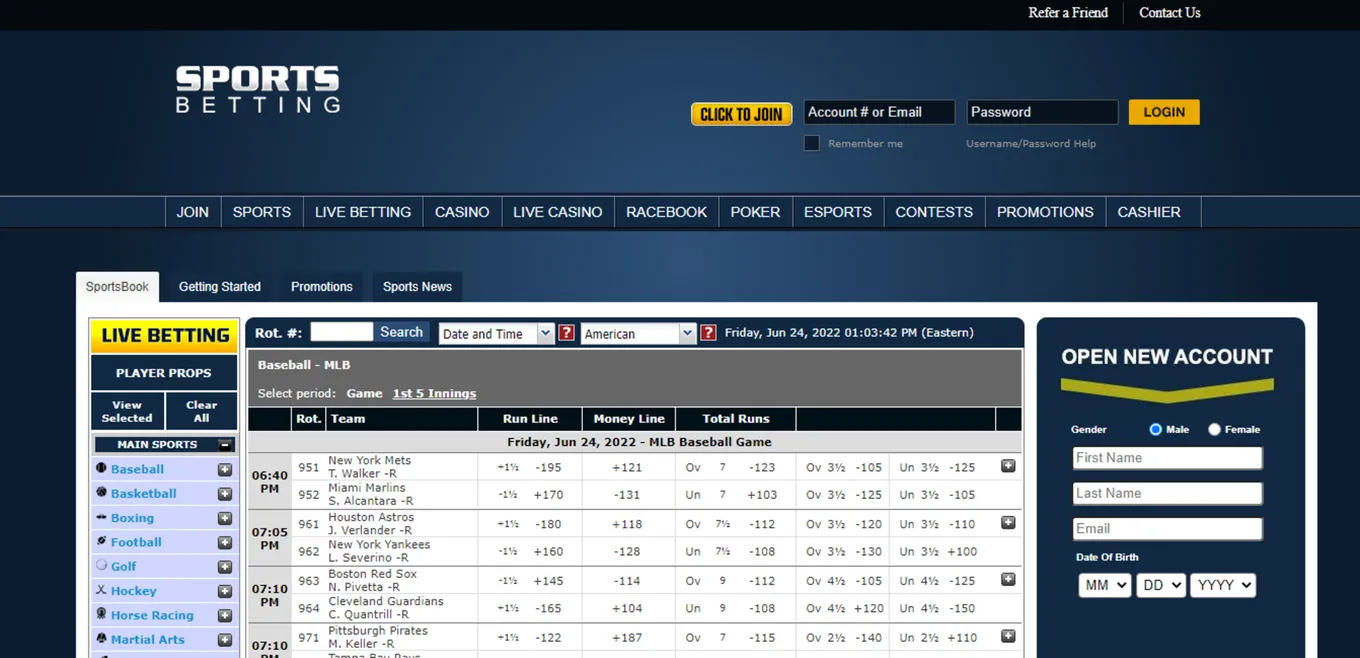Viewport: 1360px width, 658px height.
Task: Expand the Horse Racing category
Action: coord(225,616)
